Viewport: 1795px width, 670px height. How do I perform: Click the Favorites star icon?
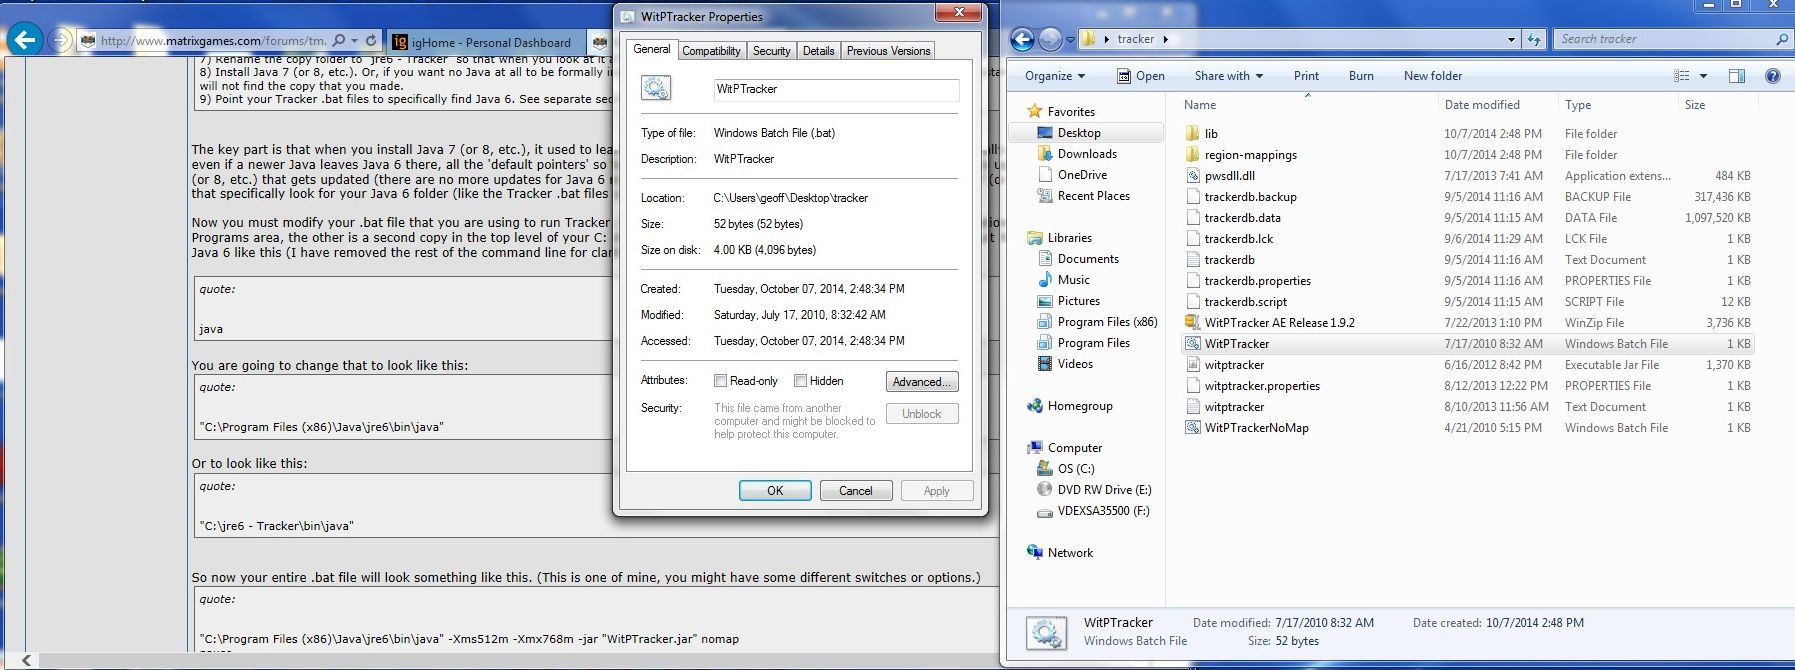(1035, 111)
